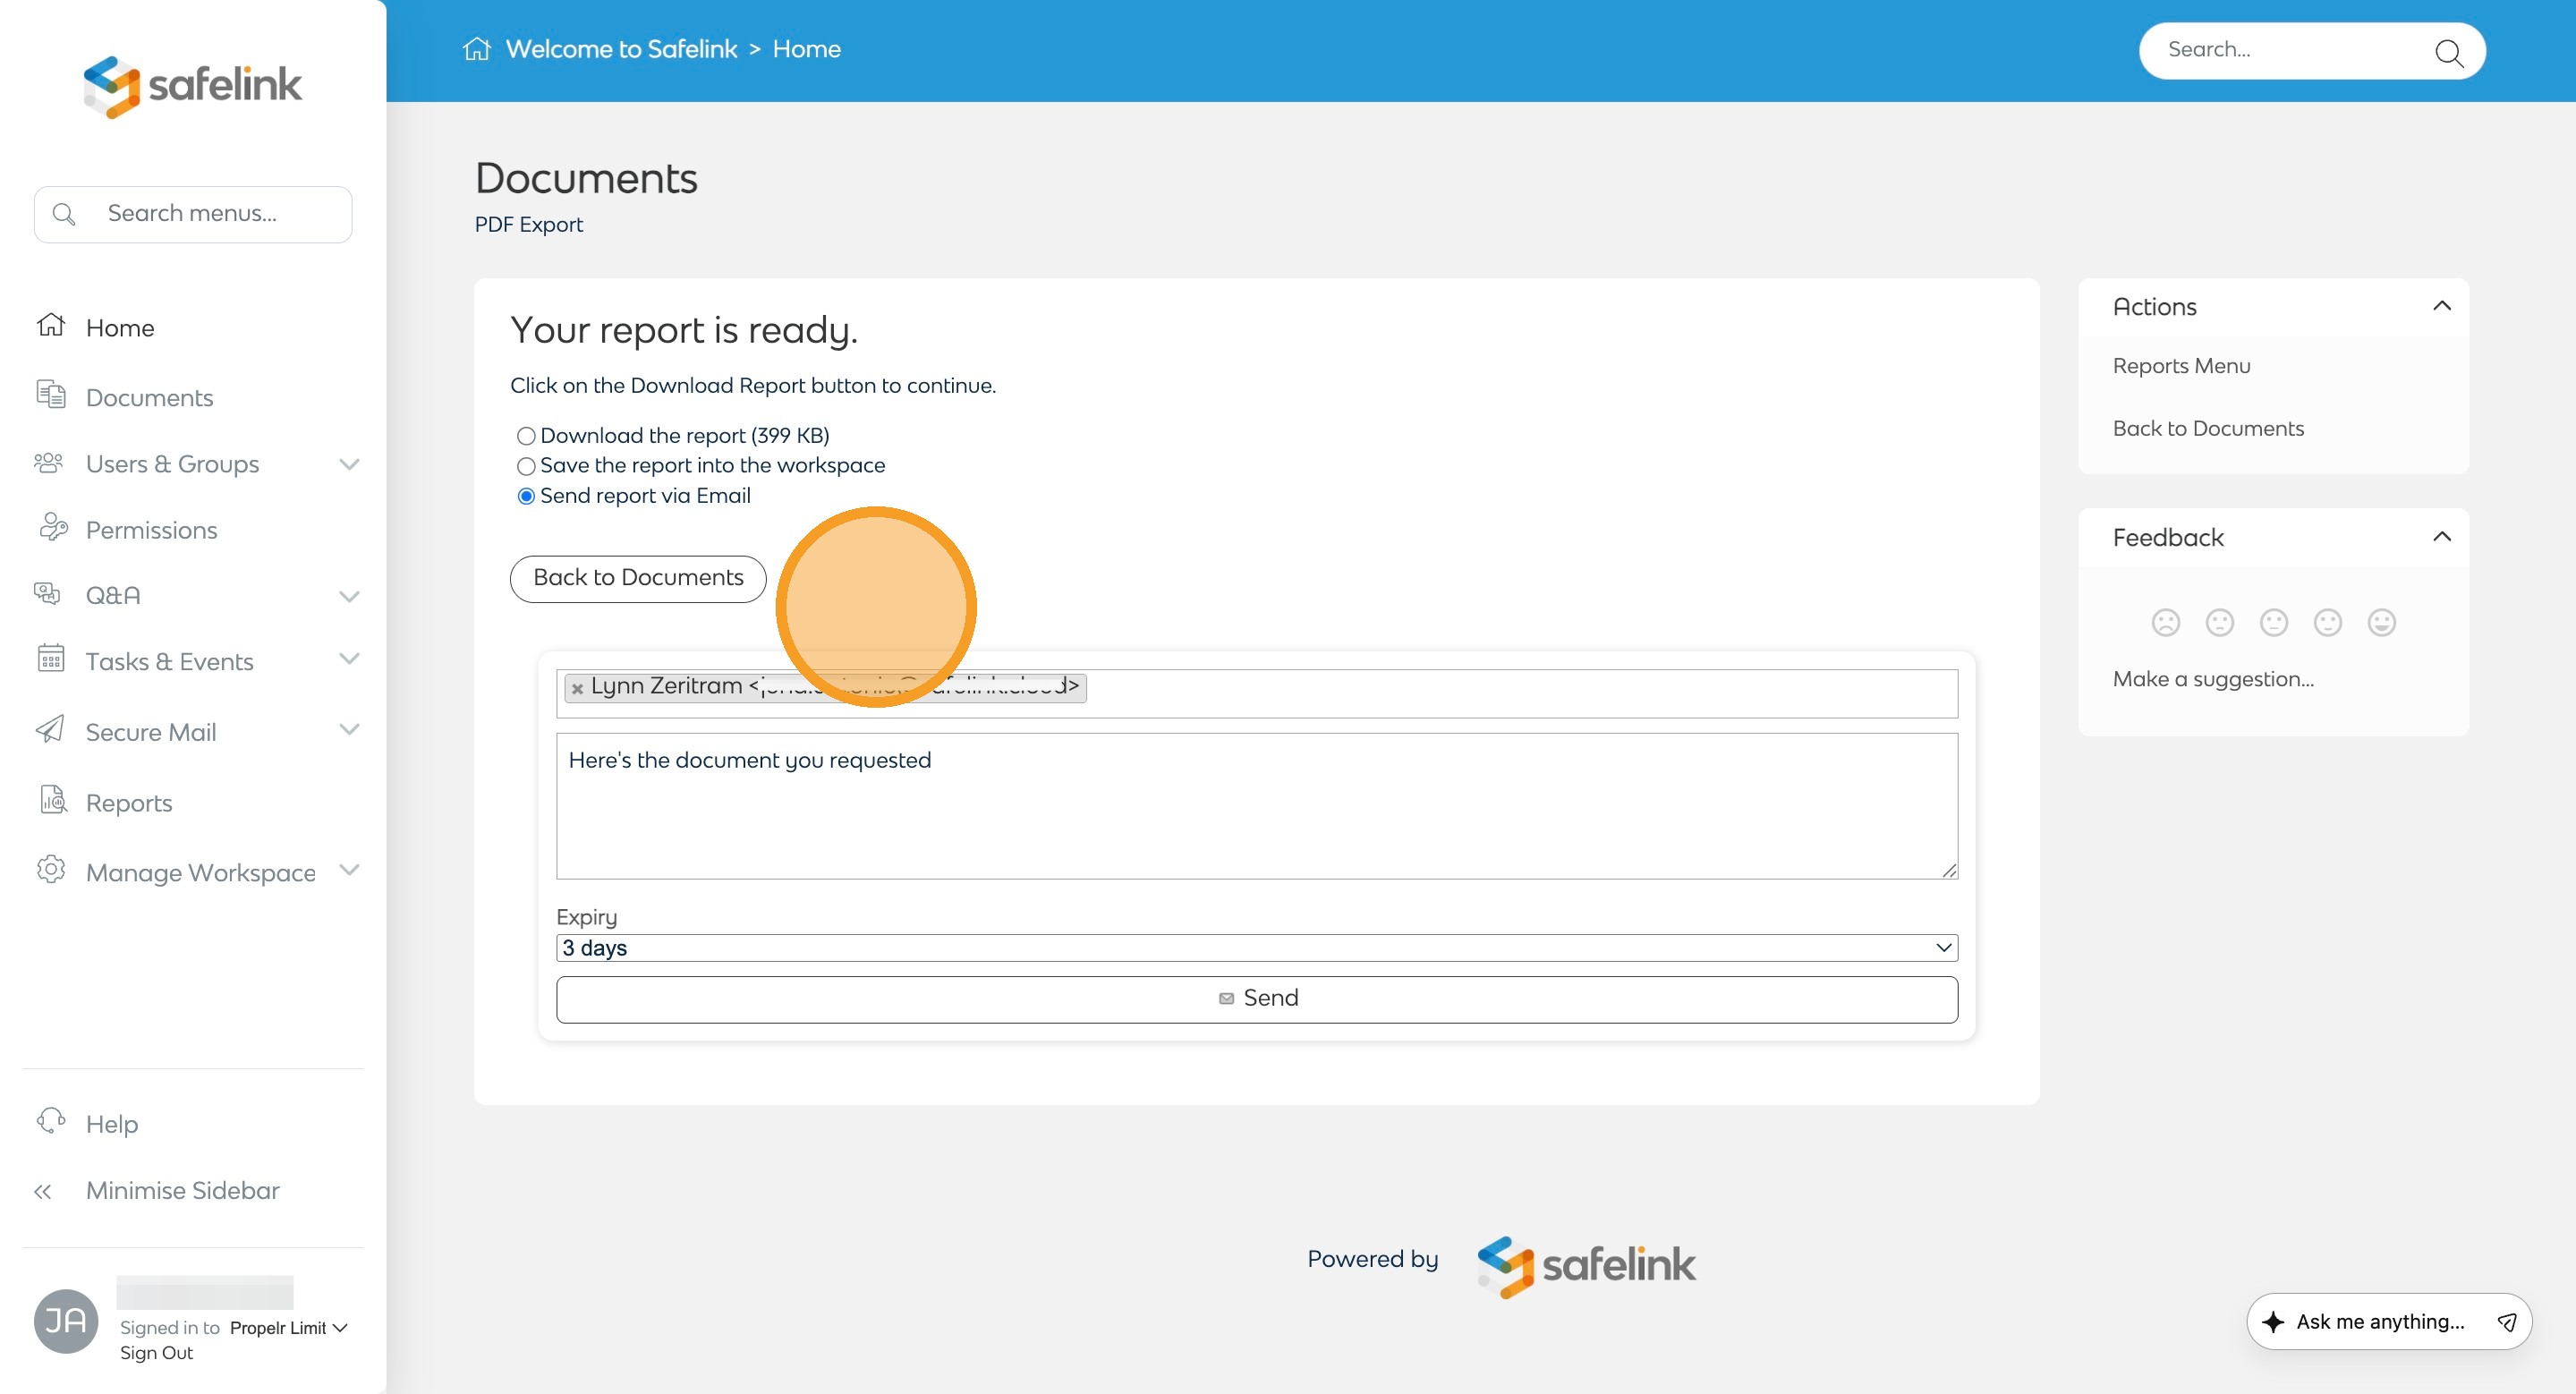Select Save the report into workspace
This screenshot has height=1394, width=2576.
[x=526, y=466]
